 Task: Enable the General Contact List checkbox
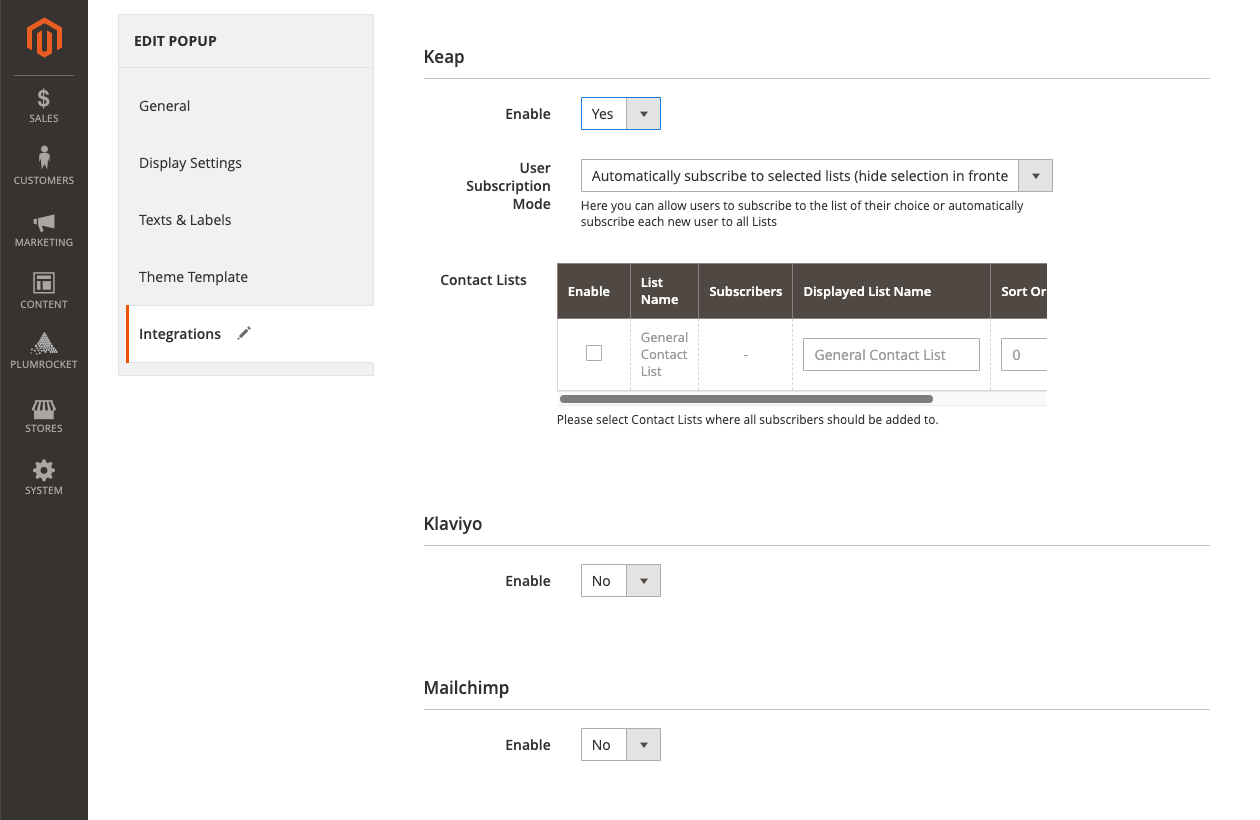pyautogui.click(x=593, y=353)
